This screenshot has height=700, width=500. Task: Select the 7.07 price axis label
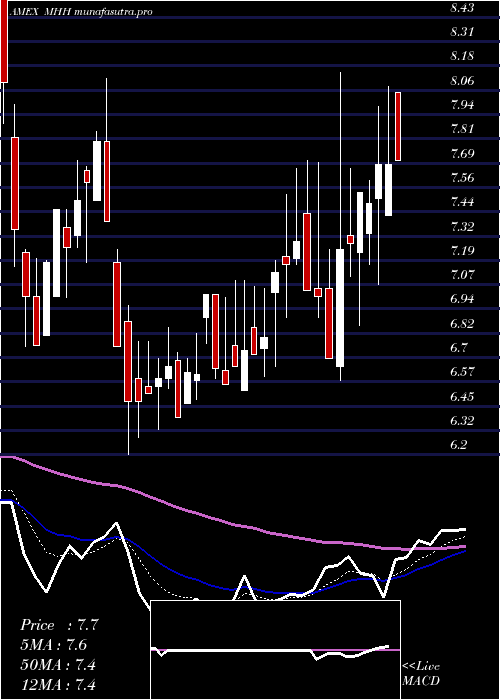pos(462,275)
